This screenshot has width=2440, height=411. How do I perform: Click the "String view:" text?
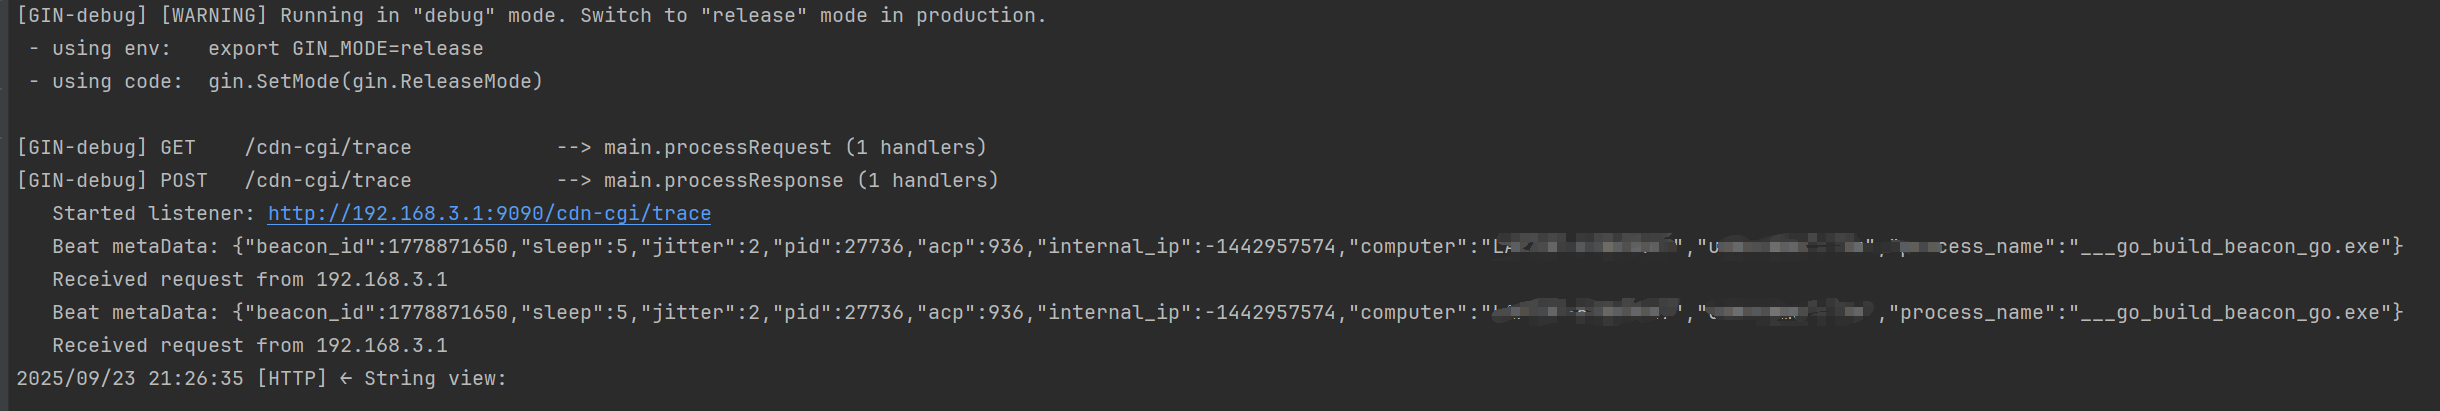435,379
